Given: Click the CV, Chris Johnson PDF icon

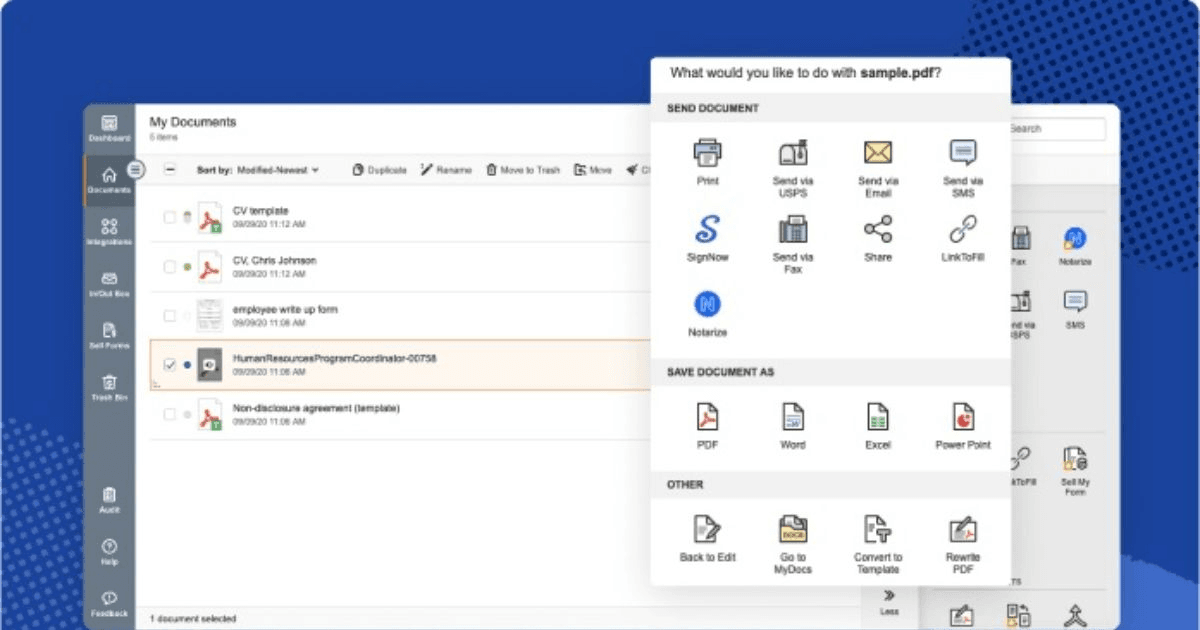Looking at the screenshot, I should click(210, 267).
